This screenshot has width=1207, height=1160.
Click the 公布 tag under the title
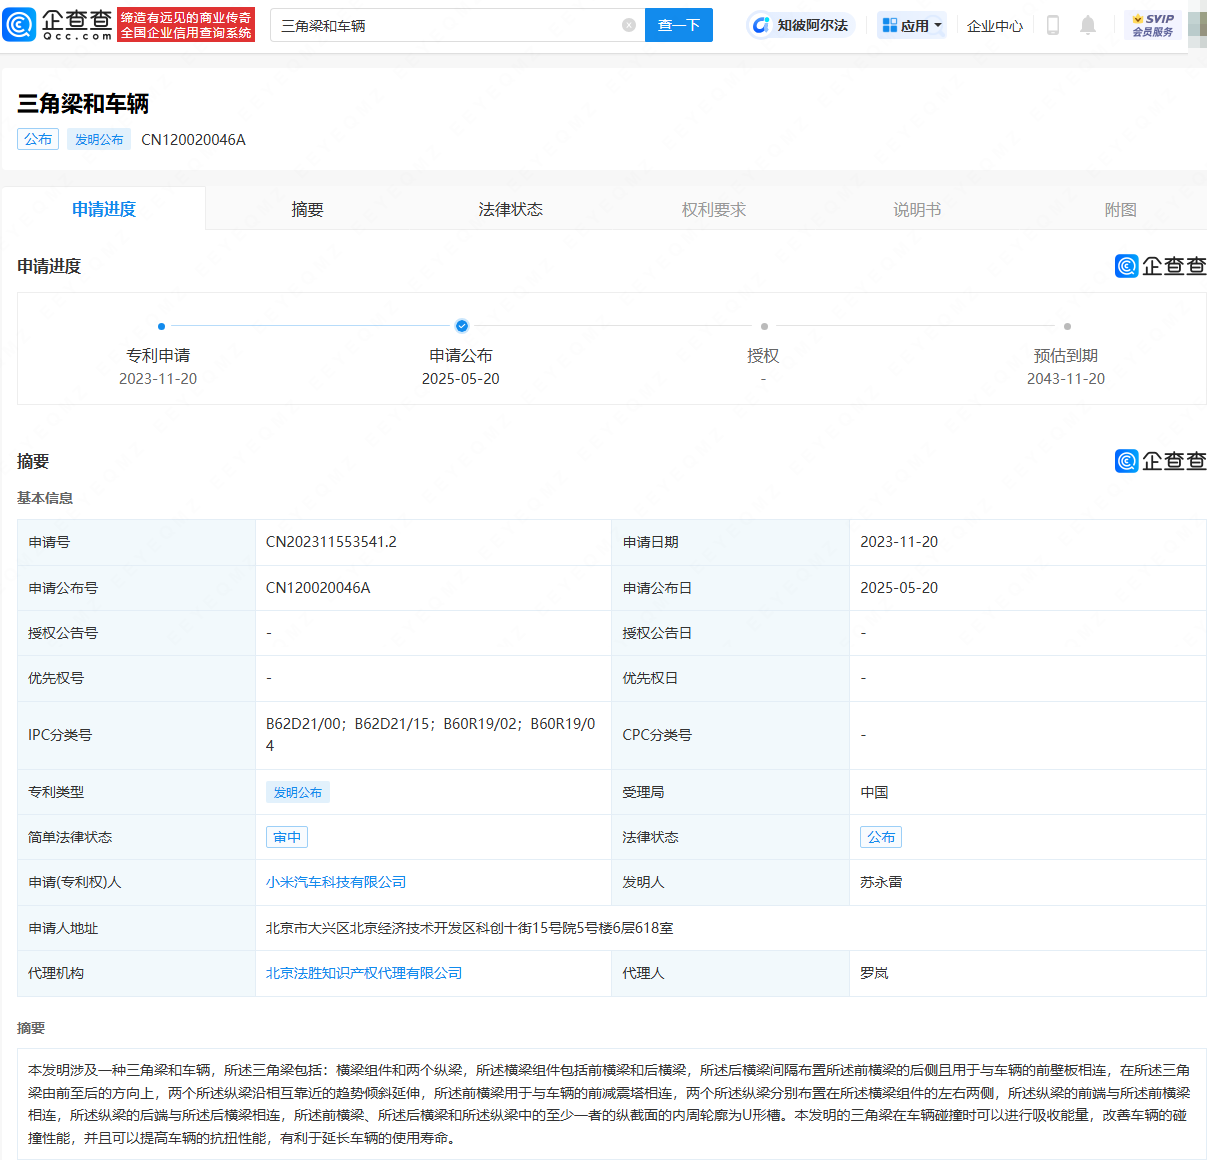[38, 139]
